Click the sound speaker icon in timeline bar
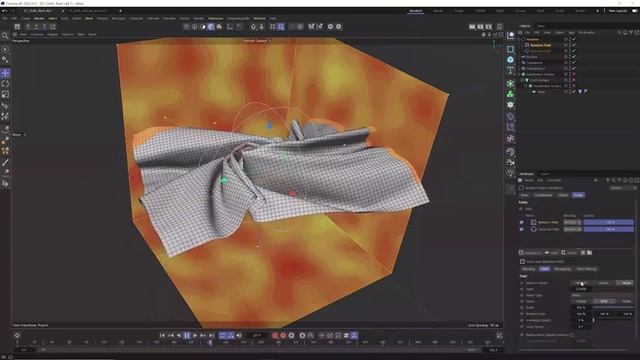The image size is (640, 360). coord(239,336)
